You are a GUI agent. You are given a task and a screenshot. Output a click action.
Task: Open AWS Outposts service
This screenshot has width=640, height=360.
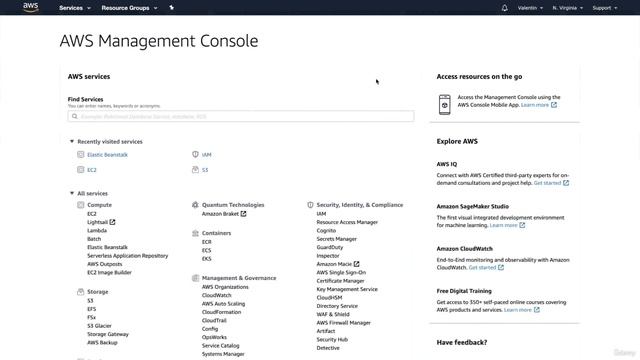click(x=104, y=264)
